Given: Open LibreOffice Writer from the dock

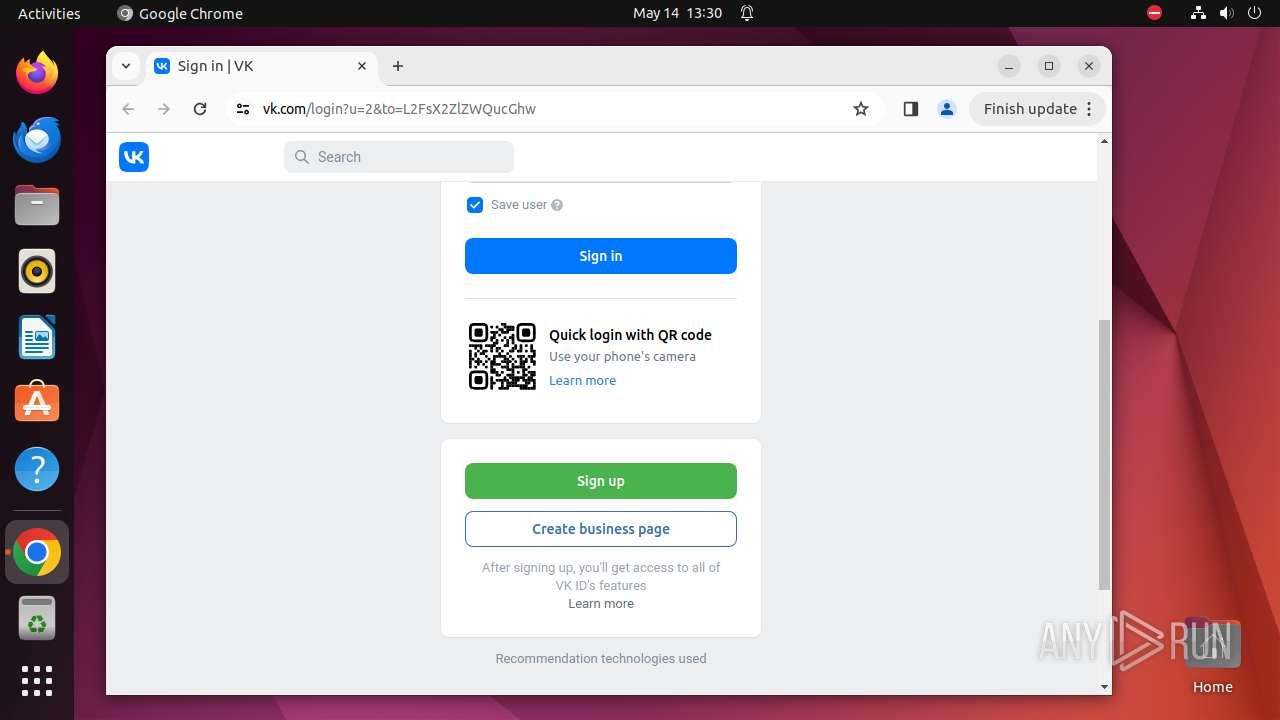Looking at the screenshot, I should [37, 337].
